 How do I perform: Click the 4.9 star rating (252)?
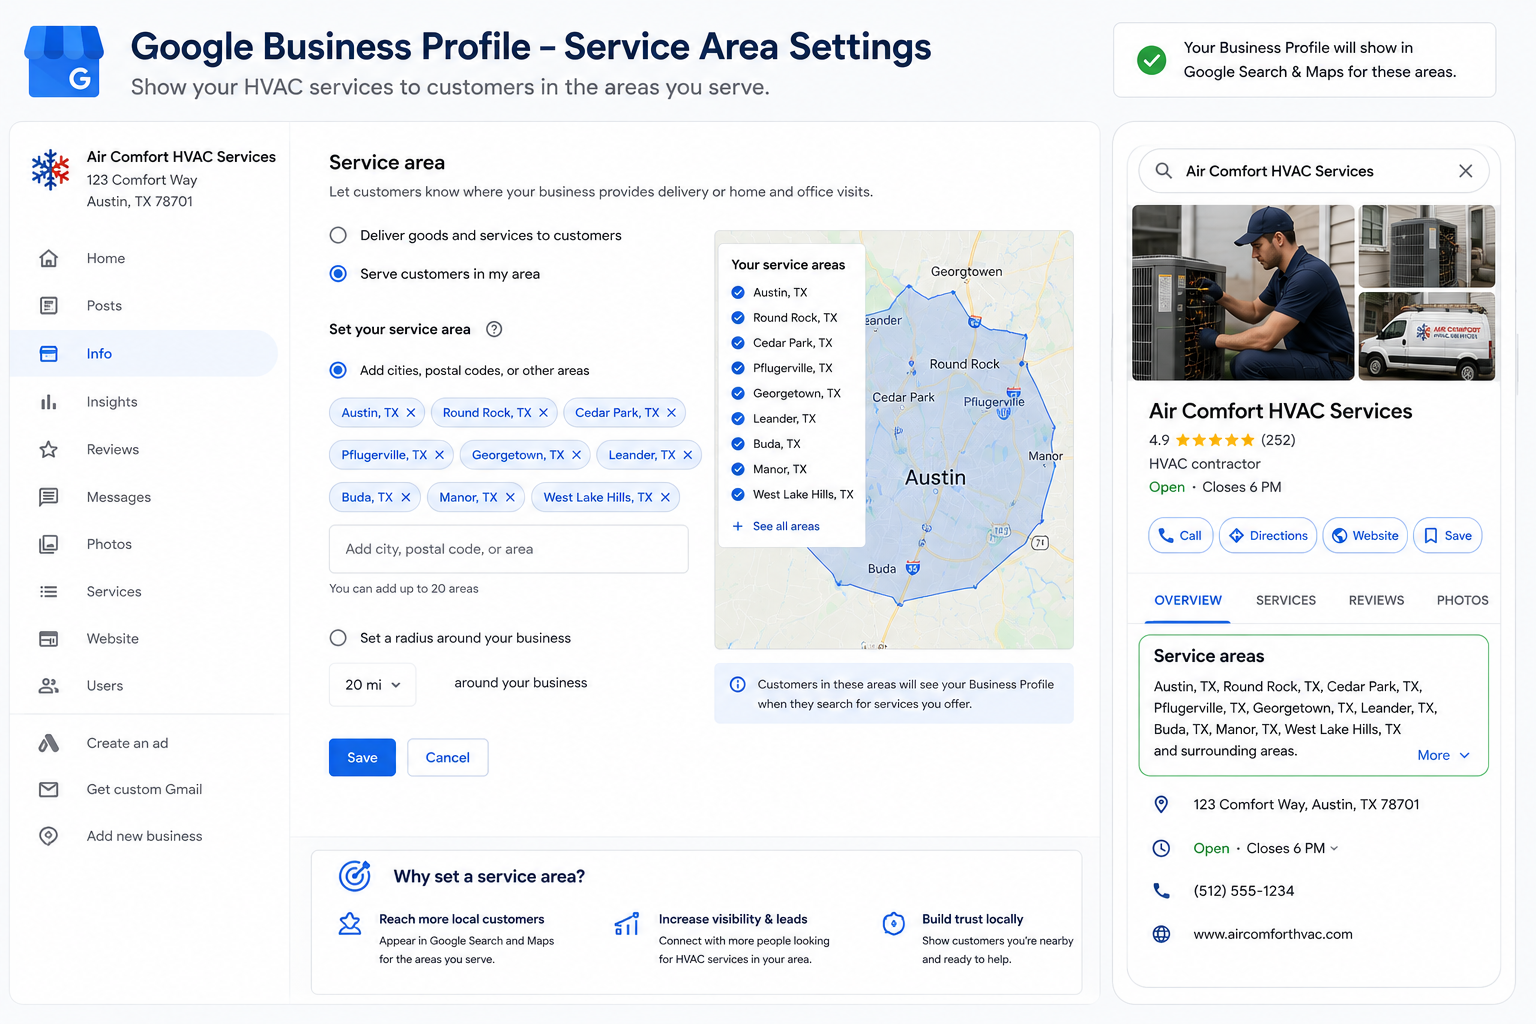(x=1222, y=440)
